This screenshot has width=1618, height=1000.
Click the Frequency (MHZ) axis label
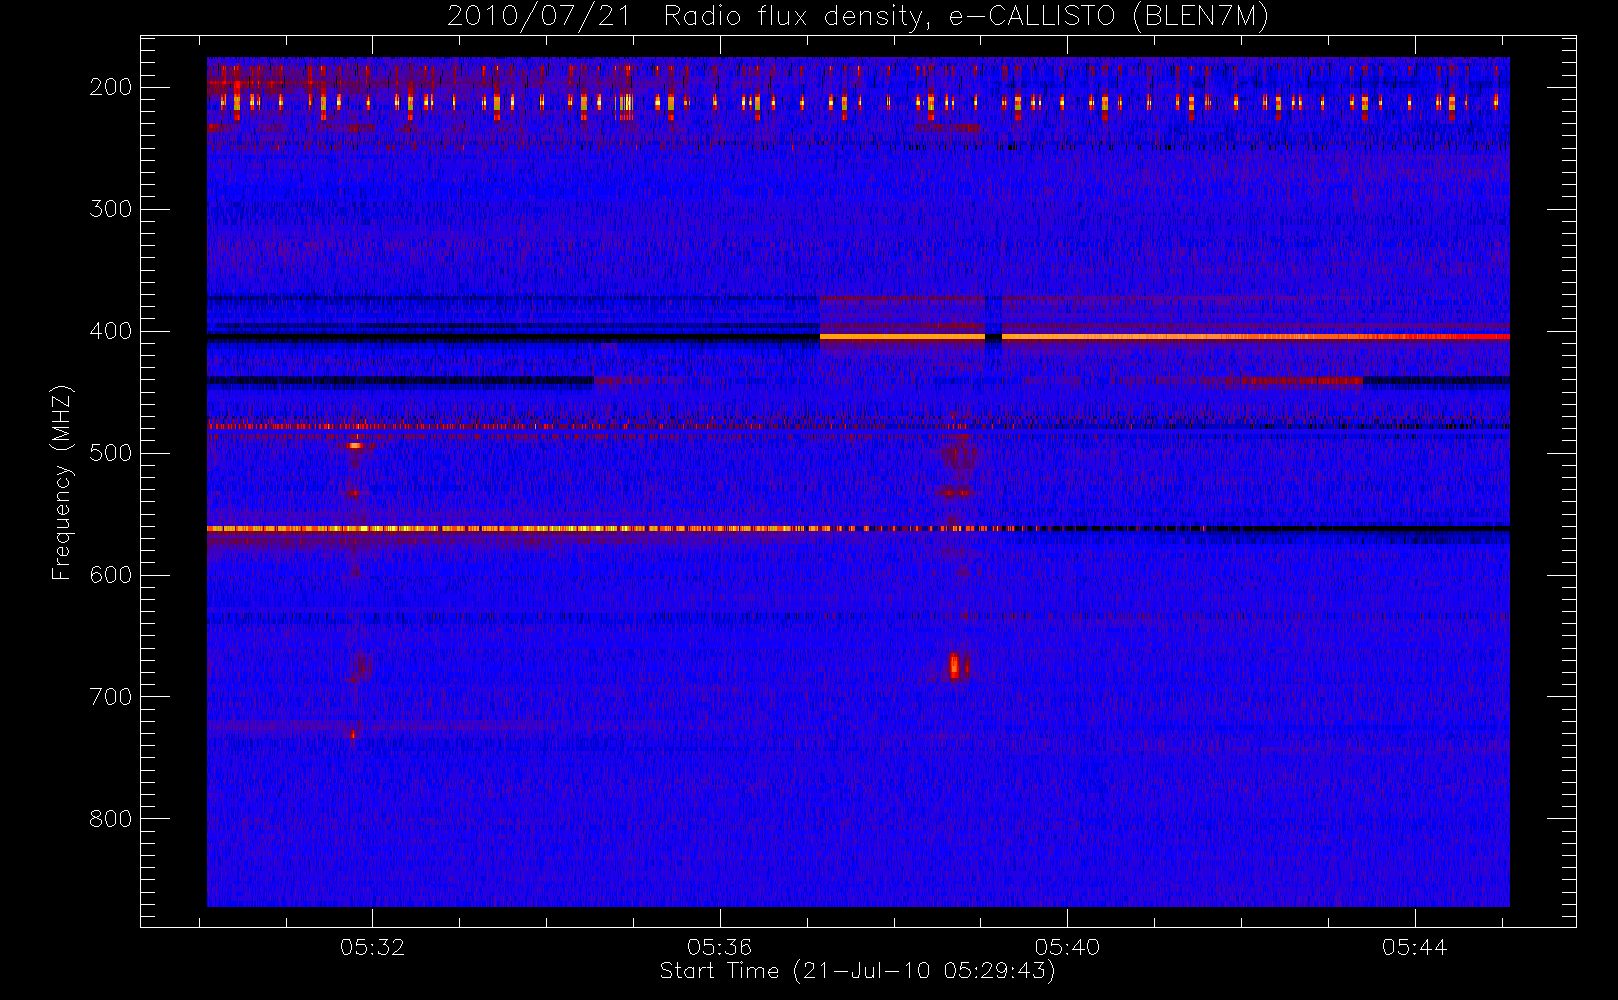tap(62, 482)
